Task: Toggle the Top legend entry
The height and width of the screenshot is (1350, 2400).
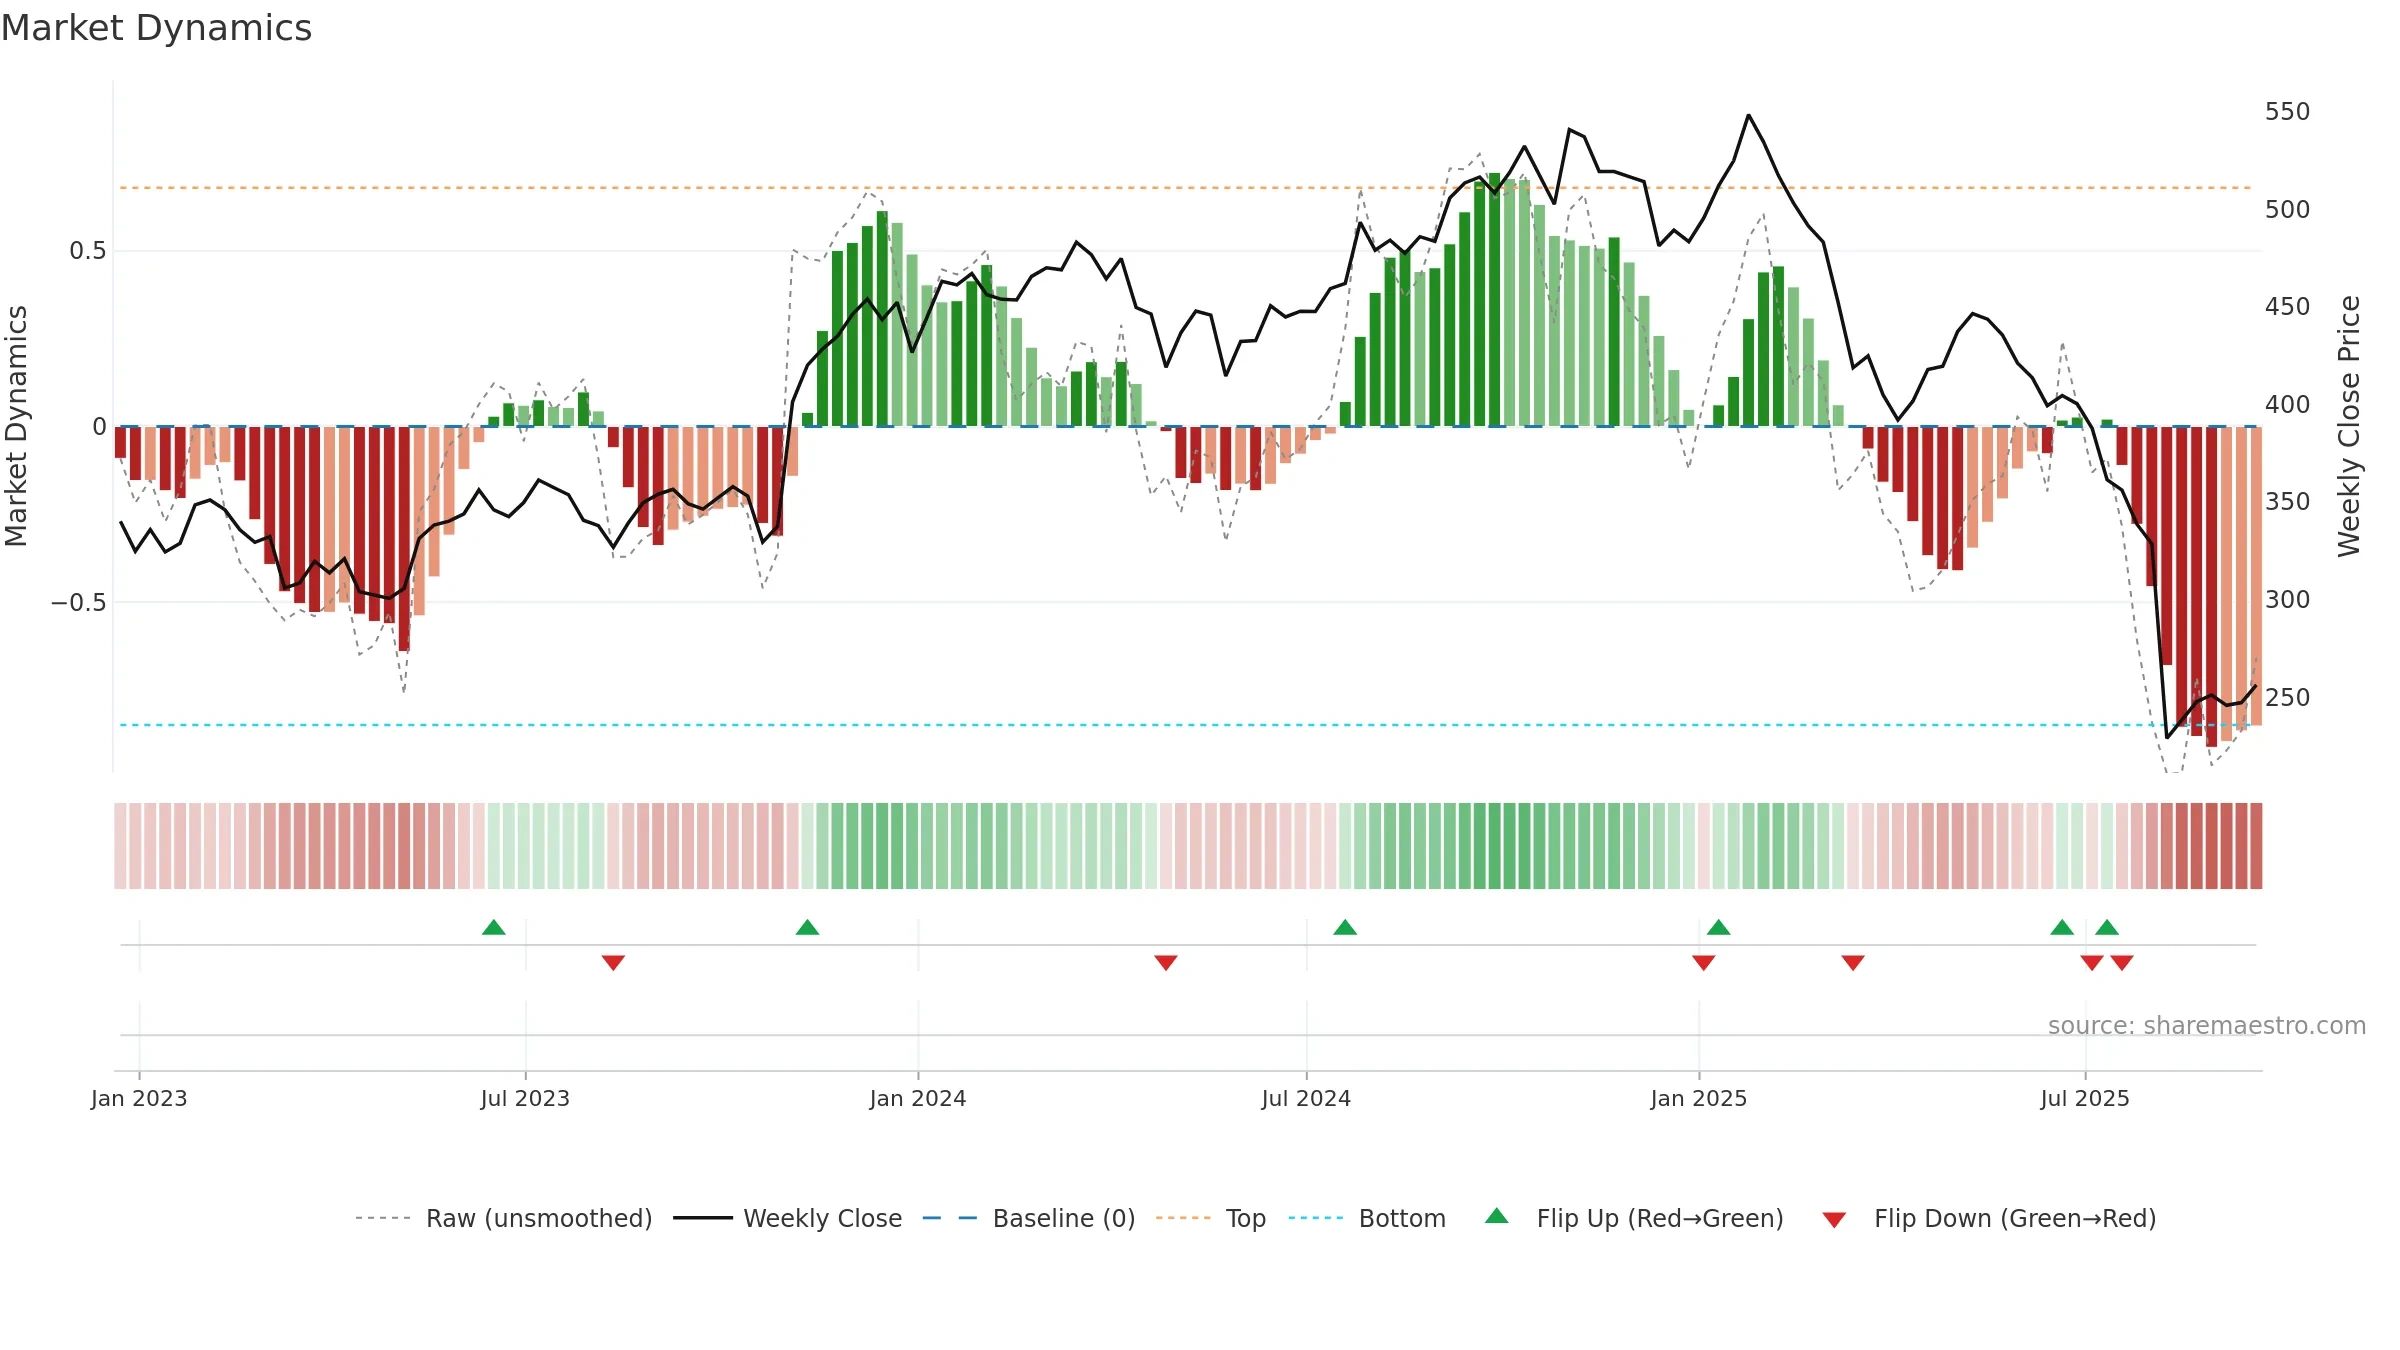Action: (x=1211, y=1218)
